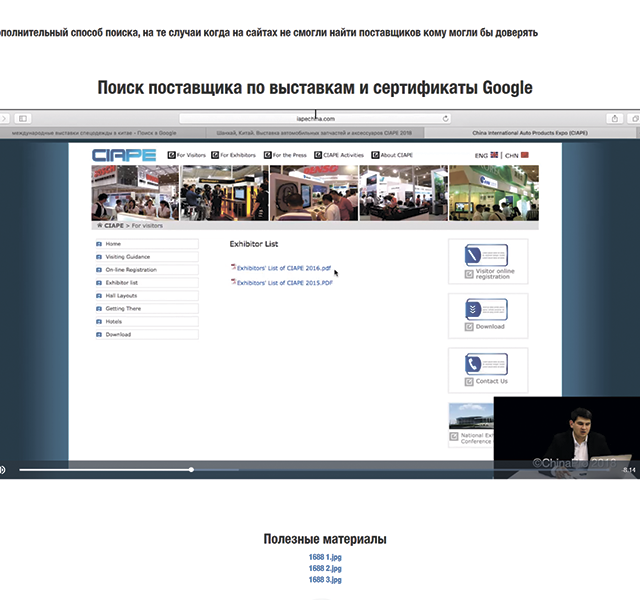Open the 1688 1.jpg material link
Image resolution: width=640 pixels, height=600 pixels.
pyautogui.click(x=325, y=557)
